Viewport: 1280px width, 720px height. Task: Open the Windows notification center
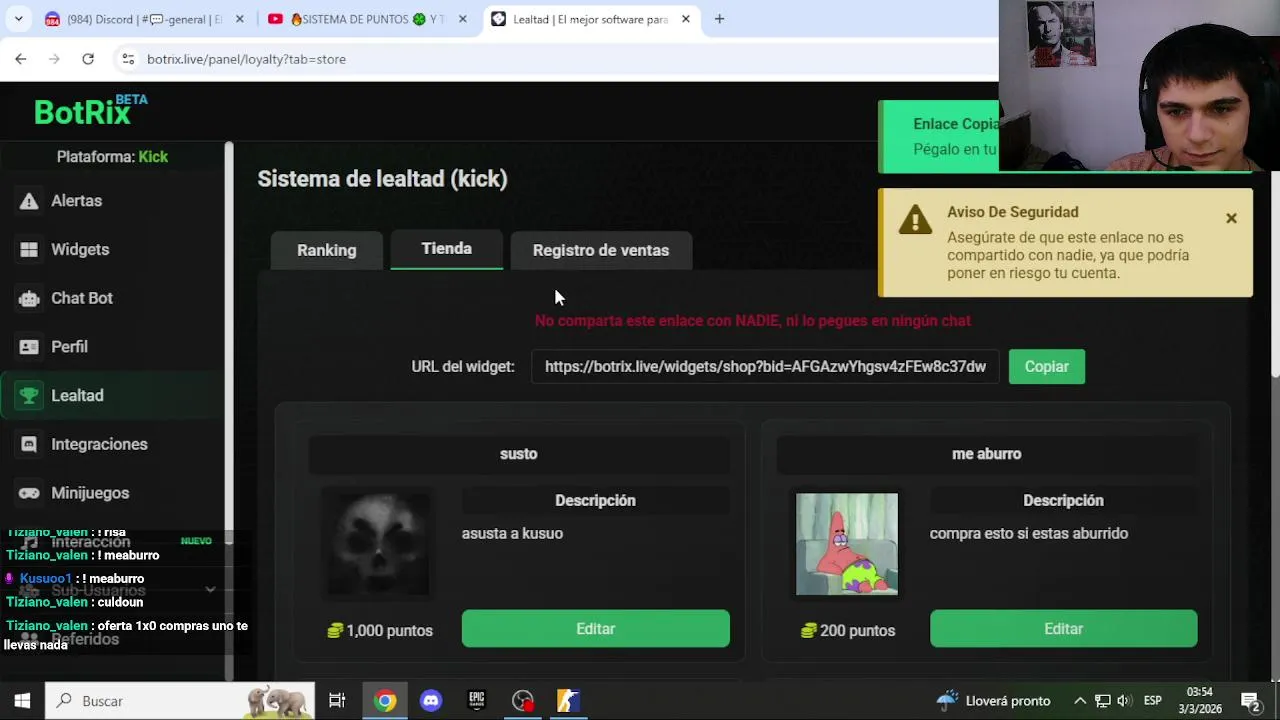coord(1250,701)
